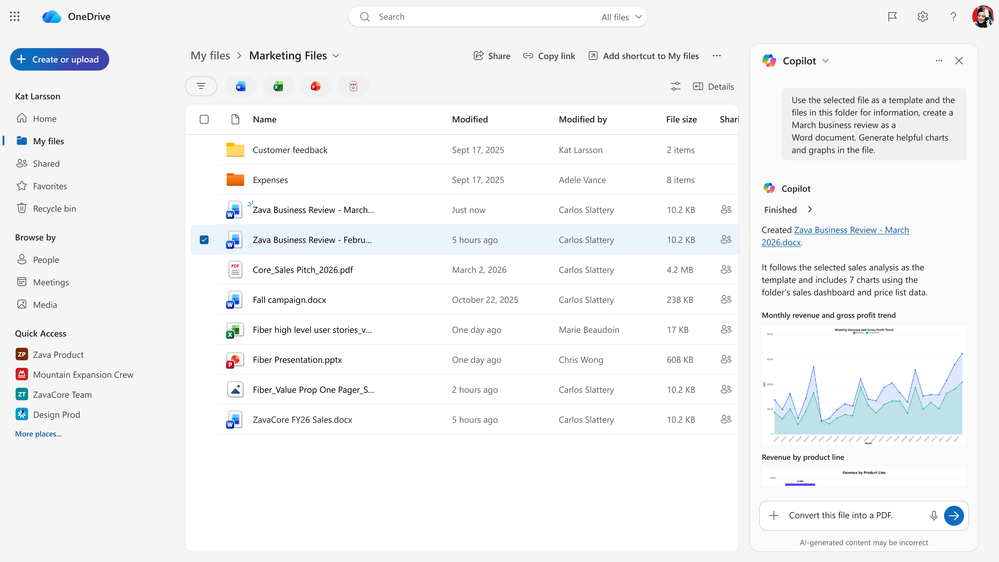Click sharing icon for Core_Sales Pitch_2026.pdf

click(x=726, y=270)
